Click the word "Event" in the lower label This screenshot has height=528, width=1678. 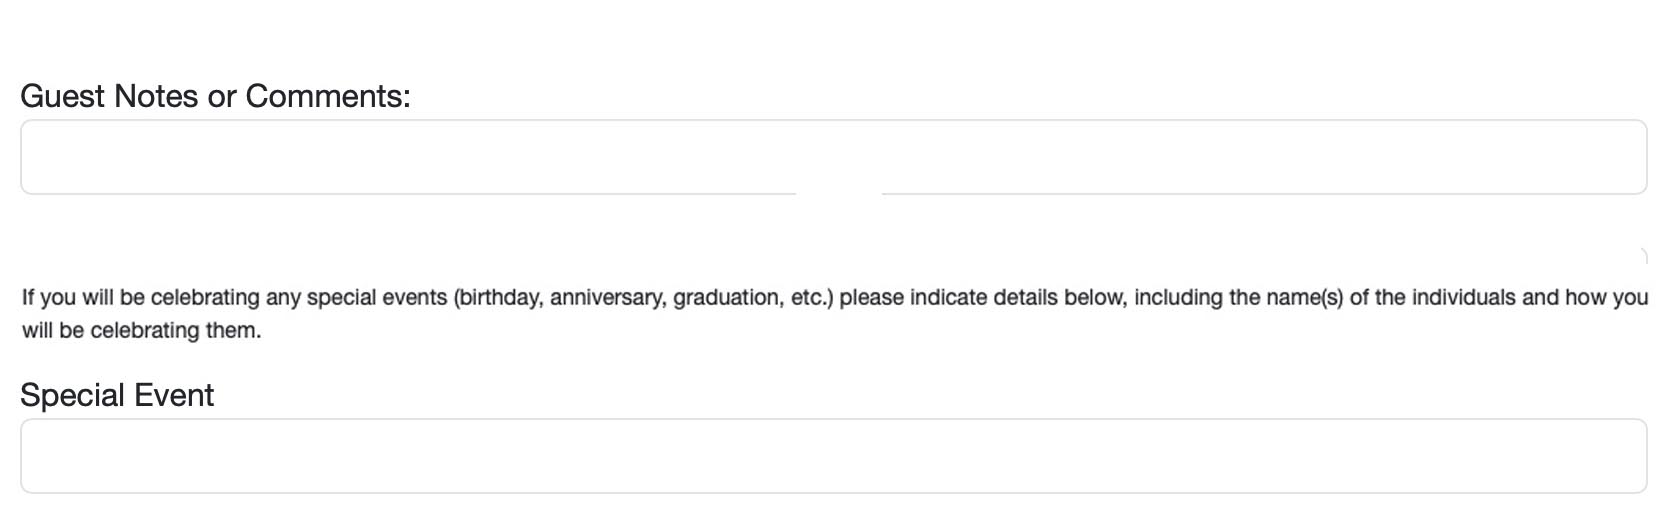click(174, 395)
